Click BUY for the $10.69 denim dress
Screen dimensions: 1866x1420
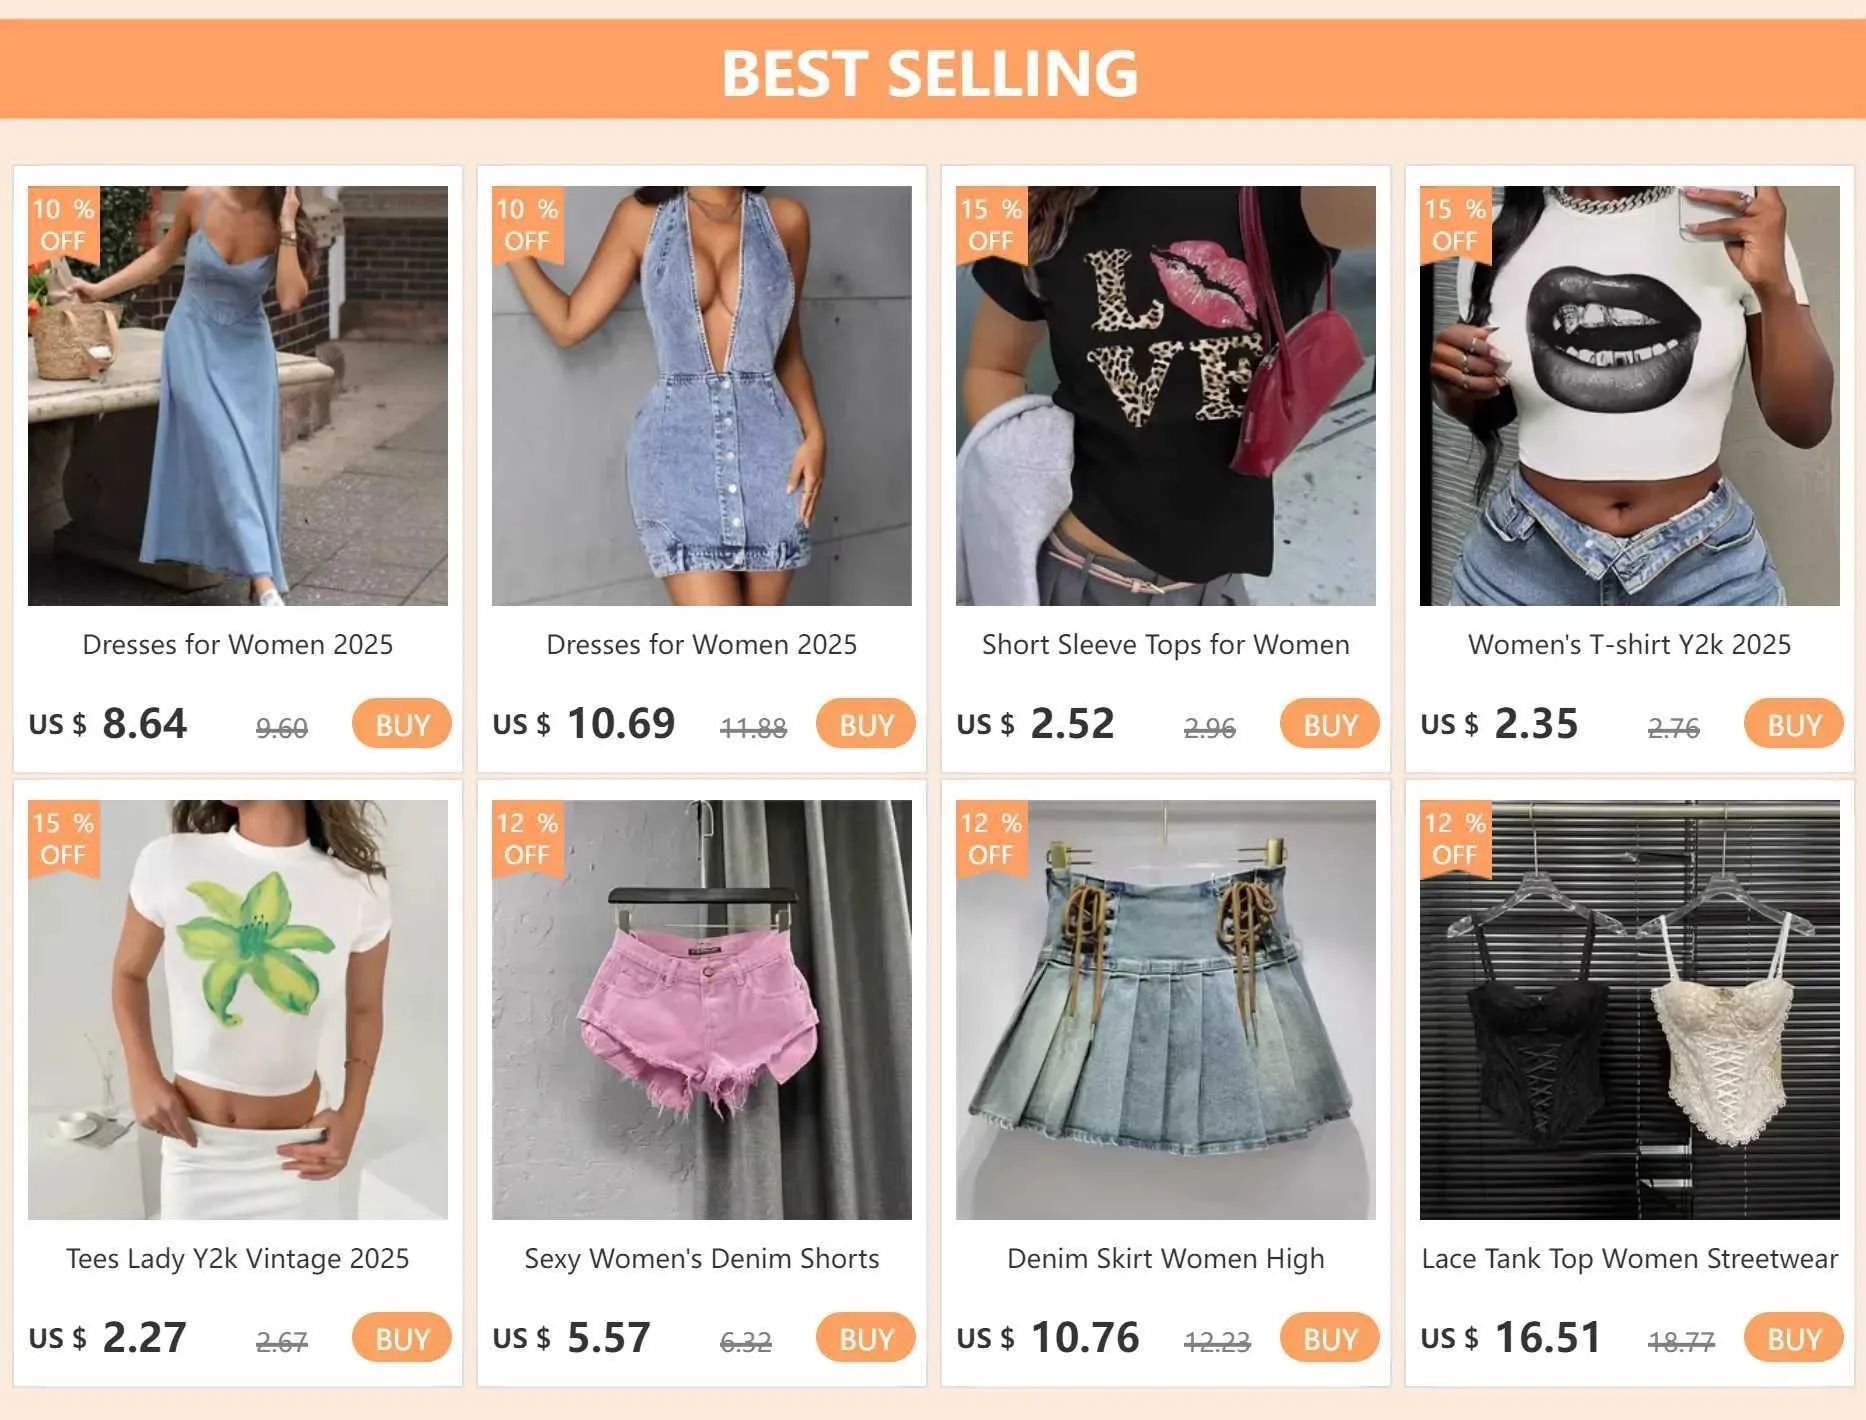865,724
